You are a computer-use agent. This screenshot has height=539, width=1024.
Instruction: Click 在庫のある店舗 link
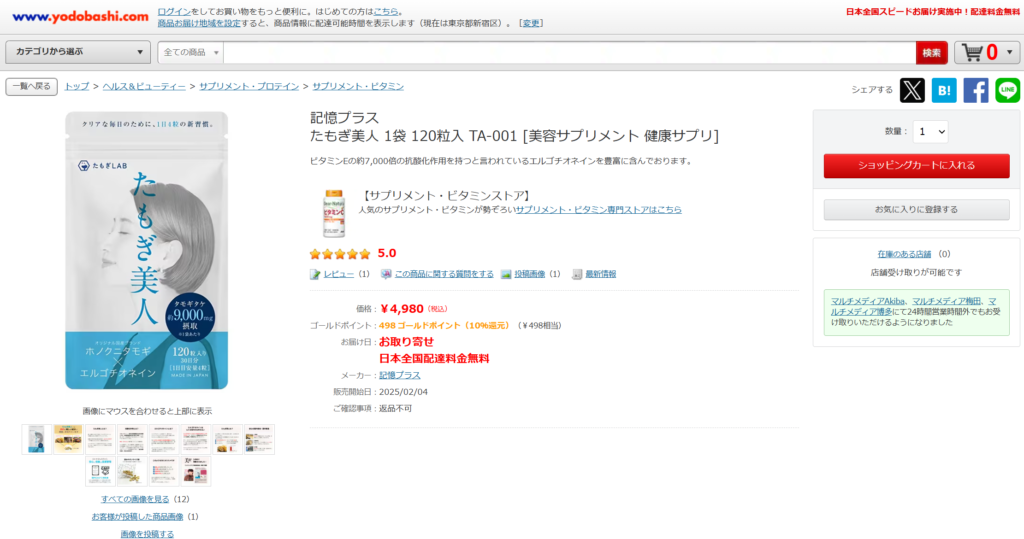point(904,254)
